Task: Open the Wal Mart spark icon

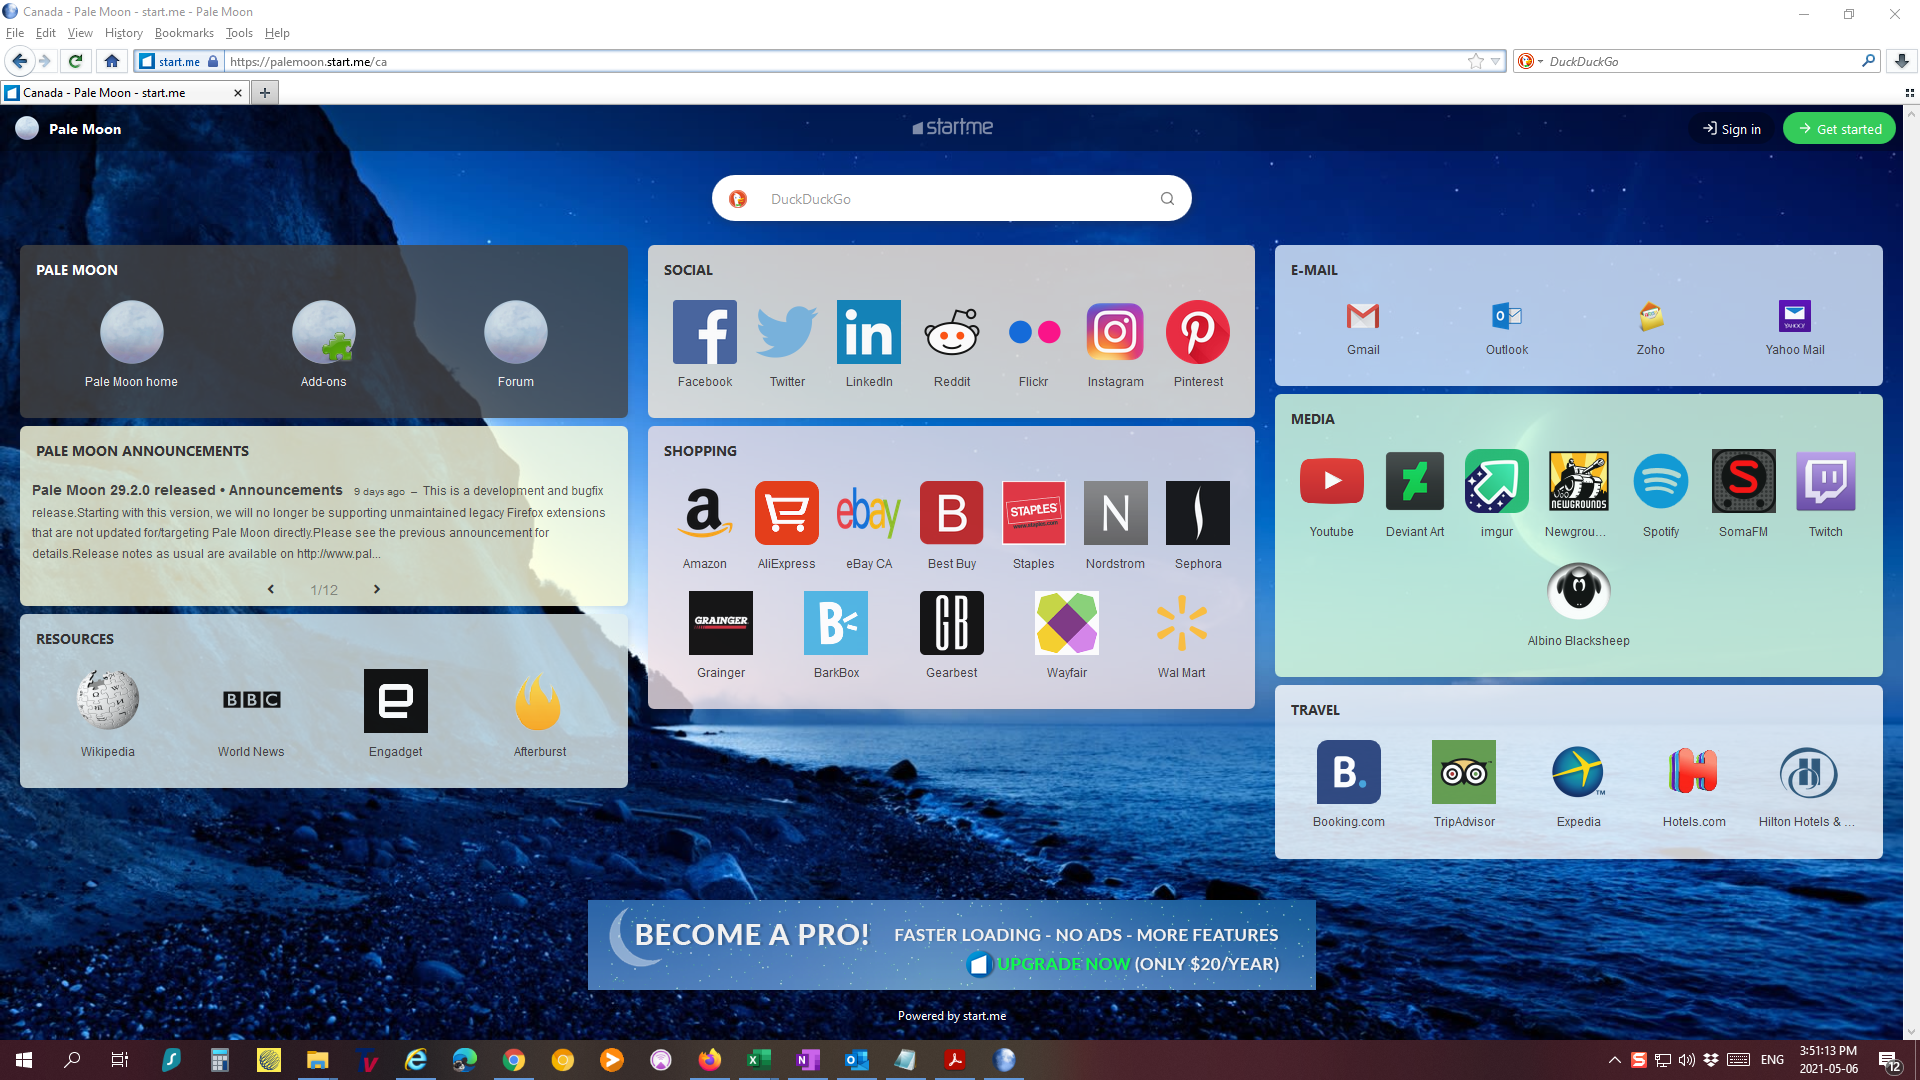Action: pos(1182,623)
